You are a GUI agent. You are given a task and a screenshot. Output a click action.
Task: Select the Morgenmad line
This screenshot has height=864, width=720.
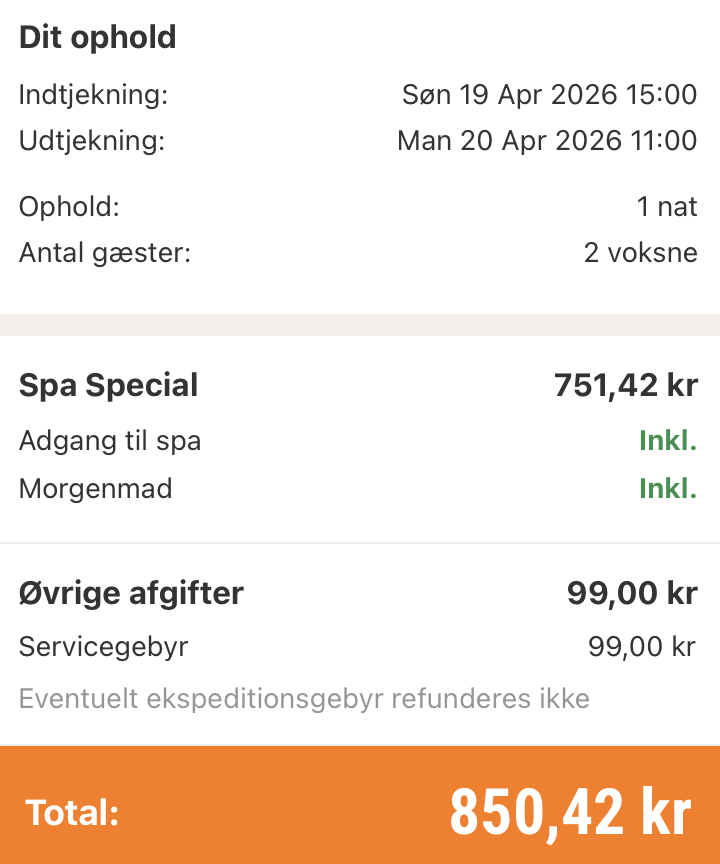click(95, 489)
